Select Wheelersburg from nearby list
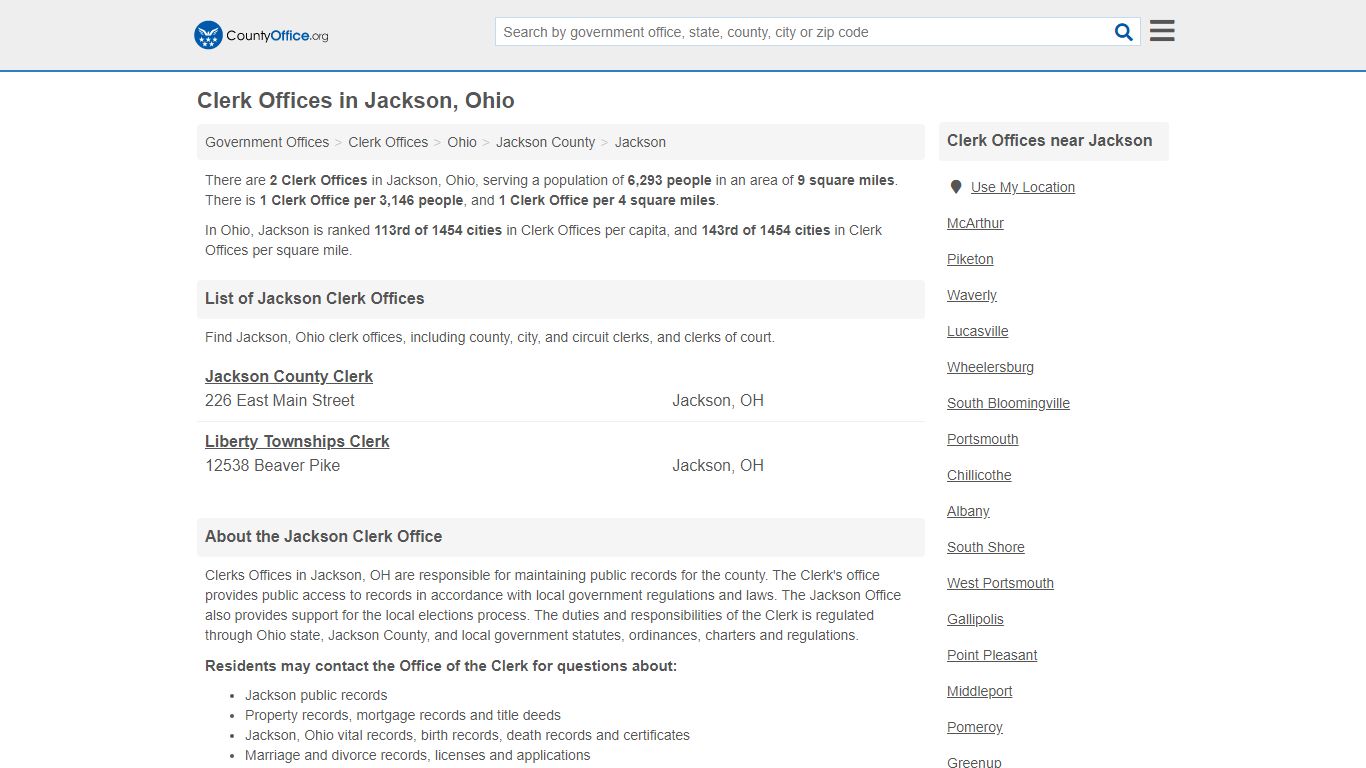 (990, 367)
